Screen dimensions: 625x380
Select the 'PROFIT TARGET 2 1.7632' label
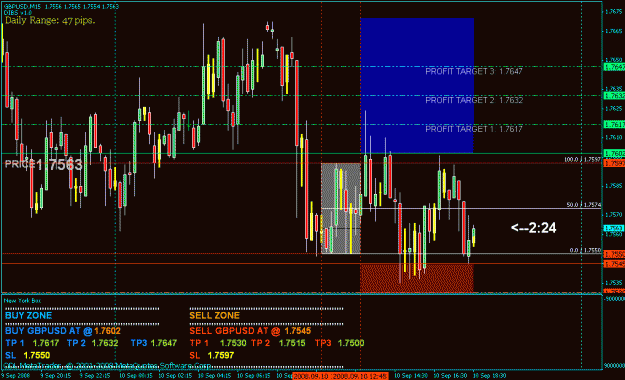pos(474,100)
